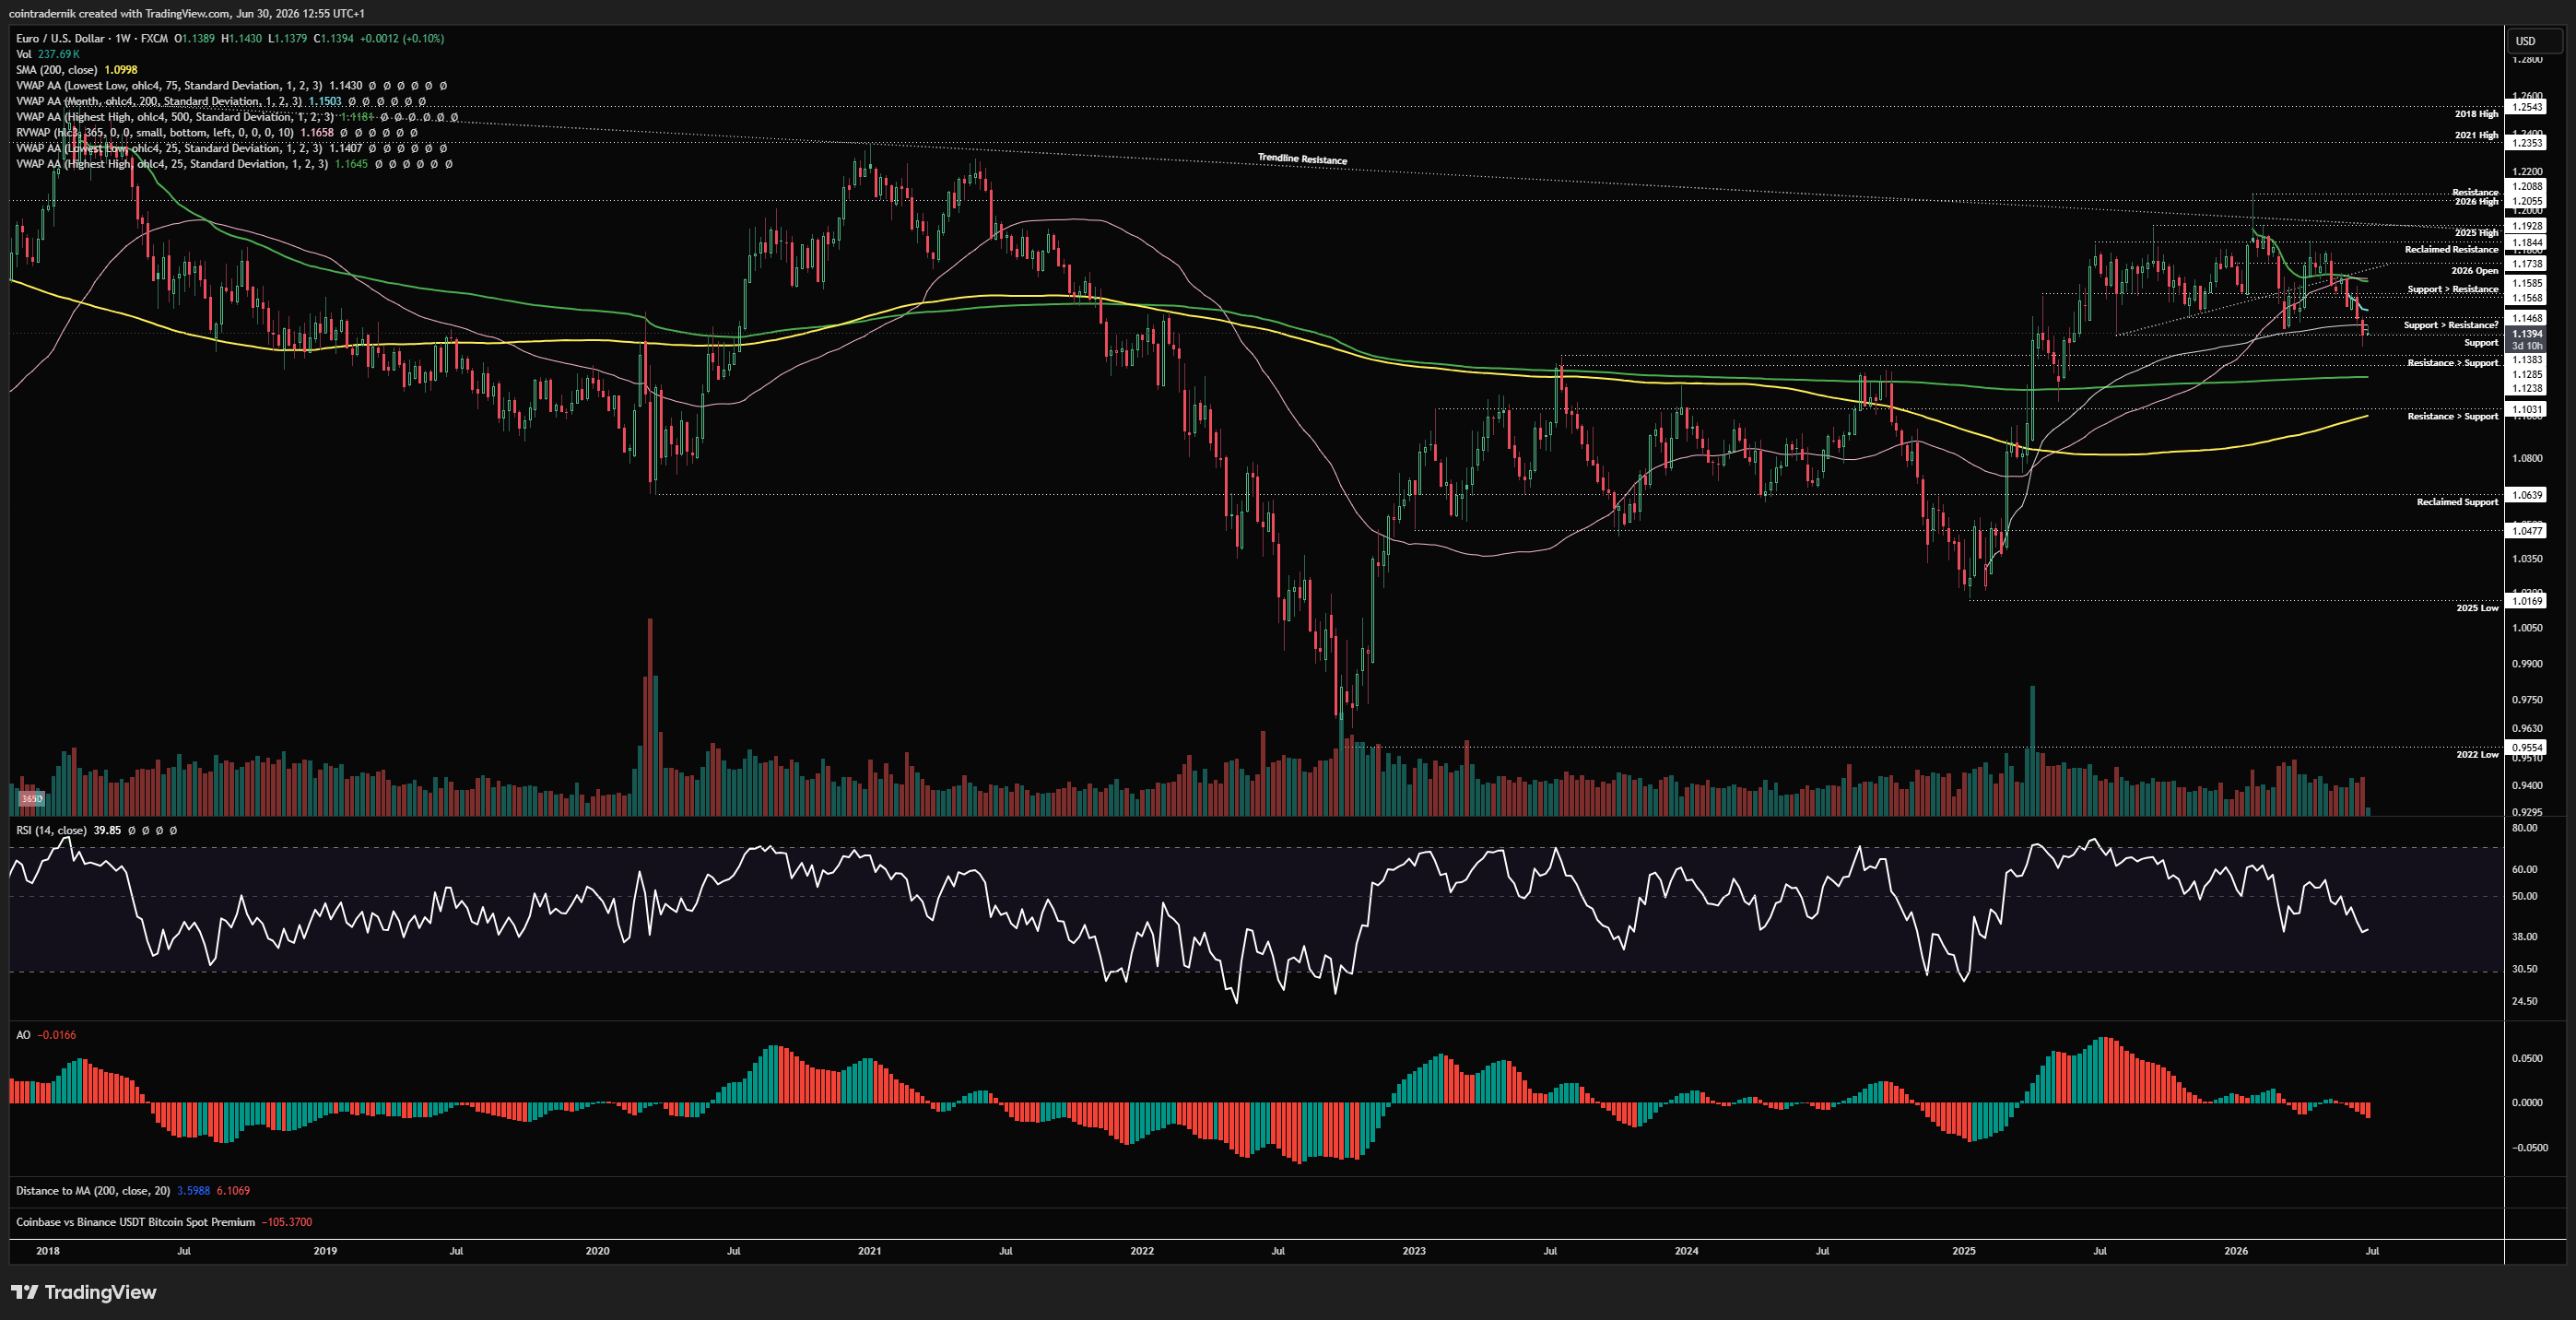Select the 1.2353 price label

pyautogui.click(x=2527, y=143)
